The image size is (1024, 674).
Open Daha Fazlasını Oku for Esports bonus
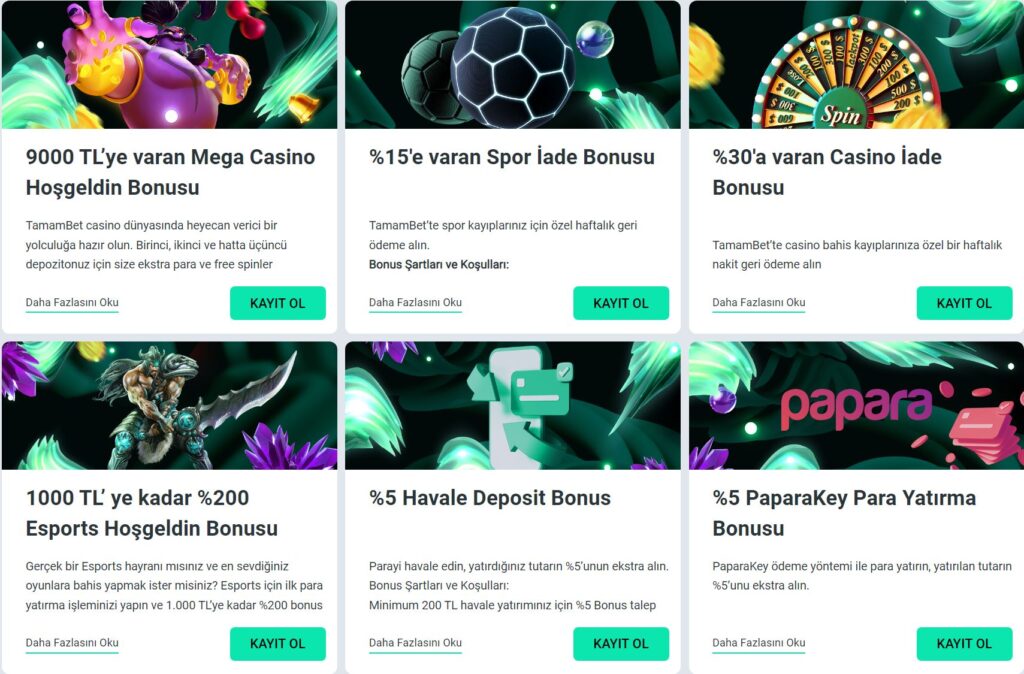[72, 643]
